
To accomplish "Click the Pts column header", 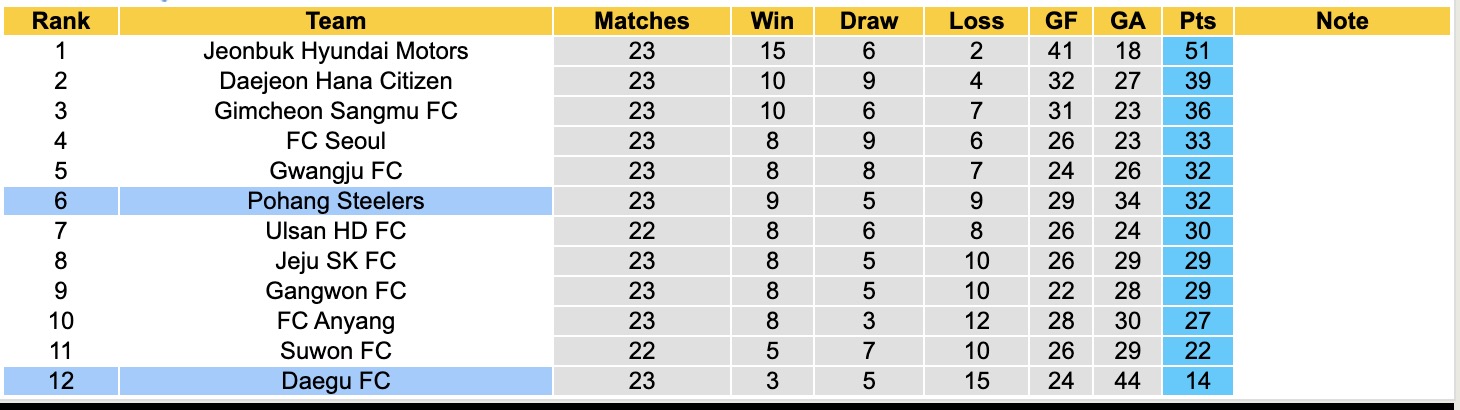I will [x=1196, y=21].
